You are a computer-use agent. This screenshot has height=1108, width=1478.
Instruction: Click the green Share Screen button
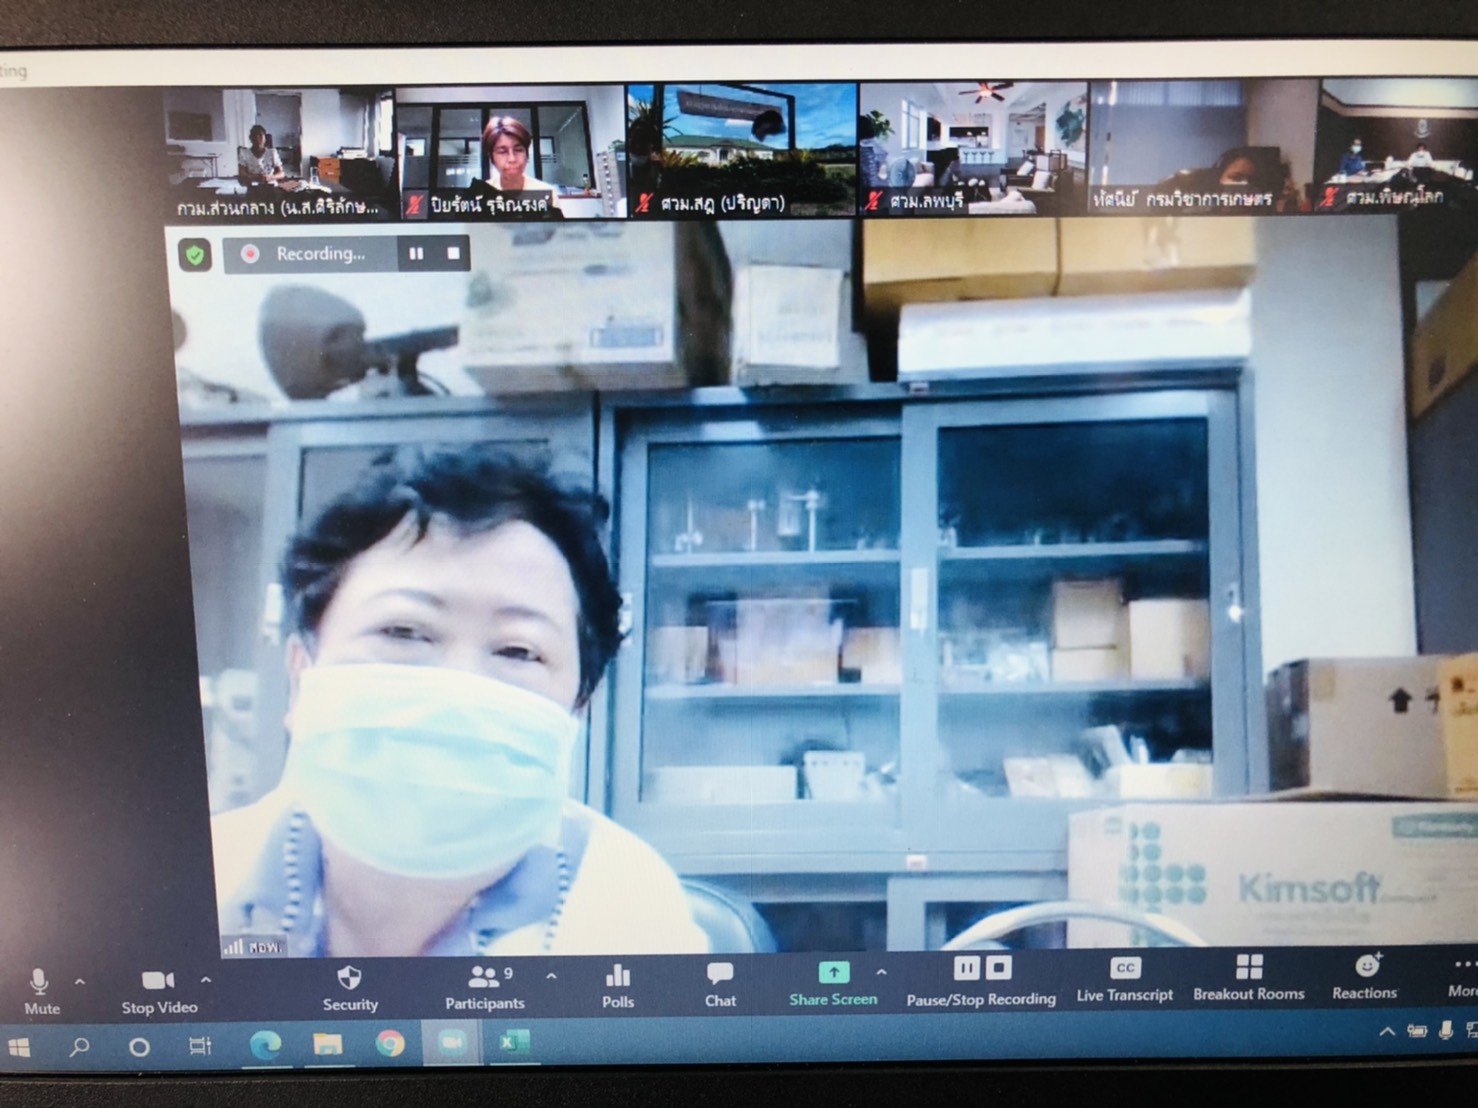click(x=833, y=984)
